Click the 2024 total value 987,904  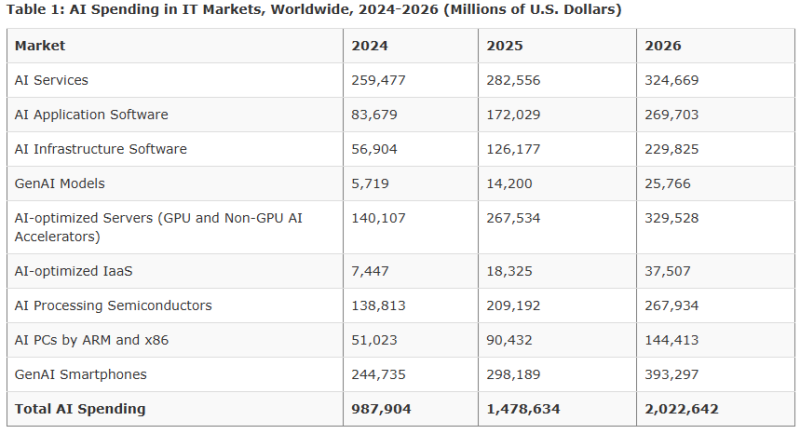click(381, 409)
